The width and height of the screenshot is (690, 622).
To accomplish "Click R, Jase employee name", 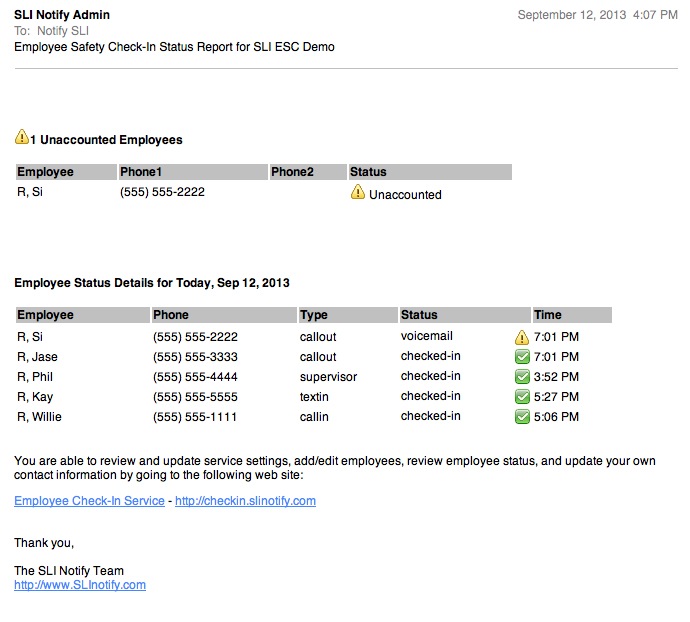I will [x=37, y=357].
